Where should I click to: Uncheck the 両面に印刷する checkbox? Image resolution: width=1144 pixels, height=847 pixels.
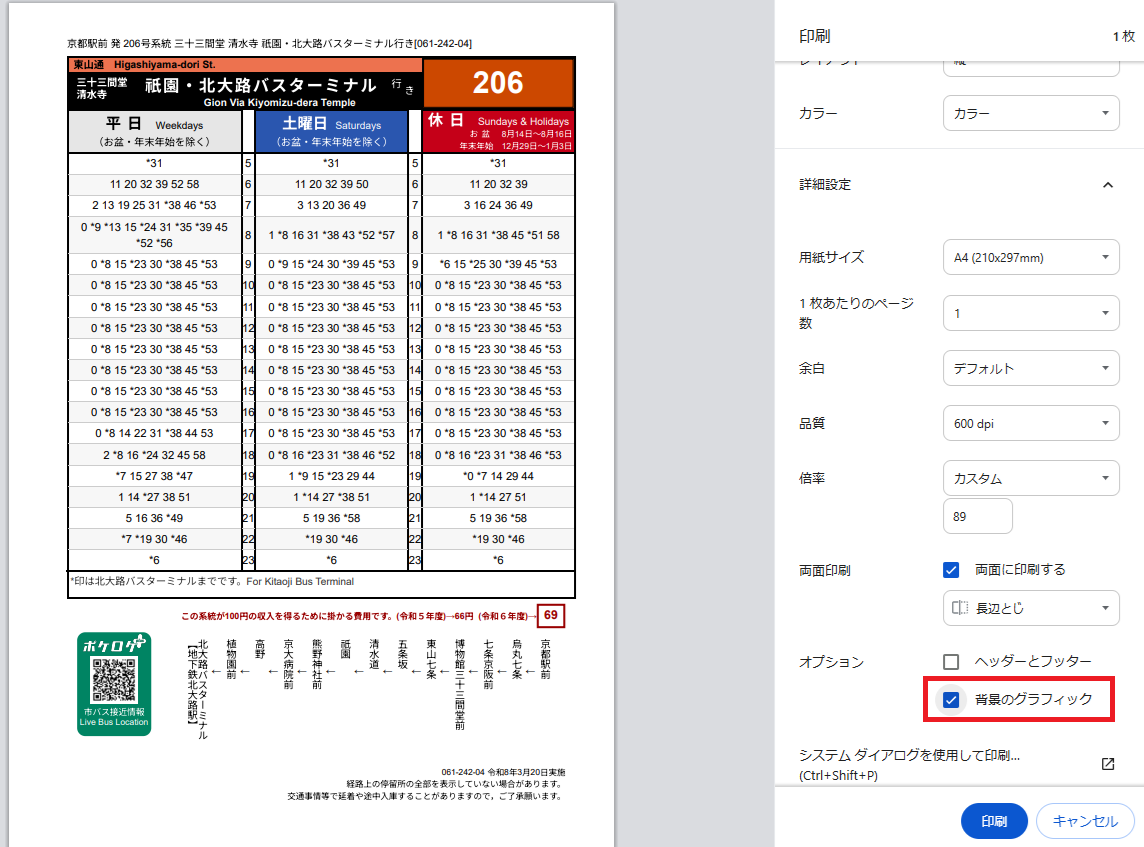950,570
